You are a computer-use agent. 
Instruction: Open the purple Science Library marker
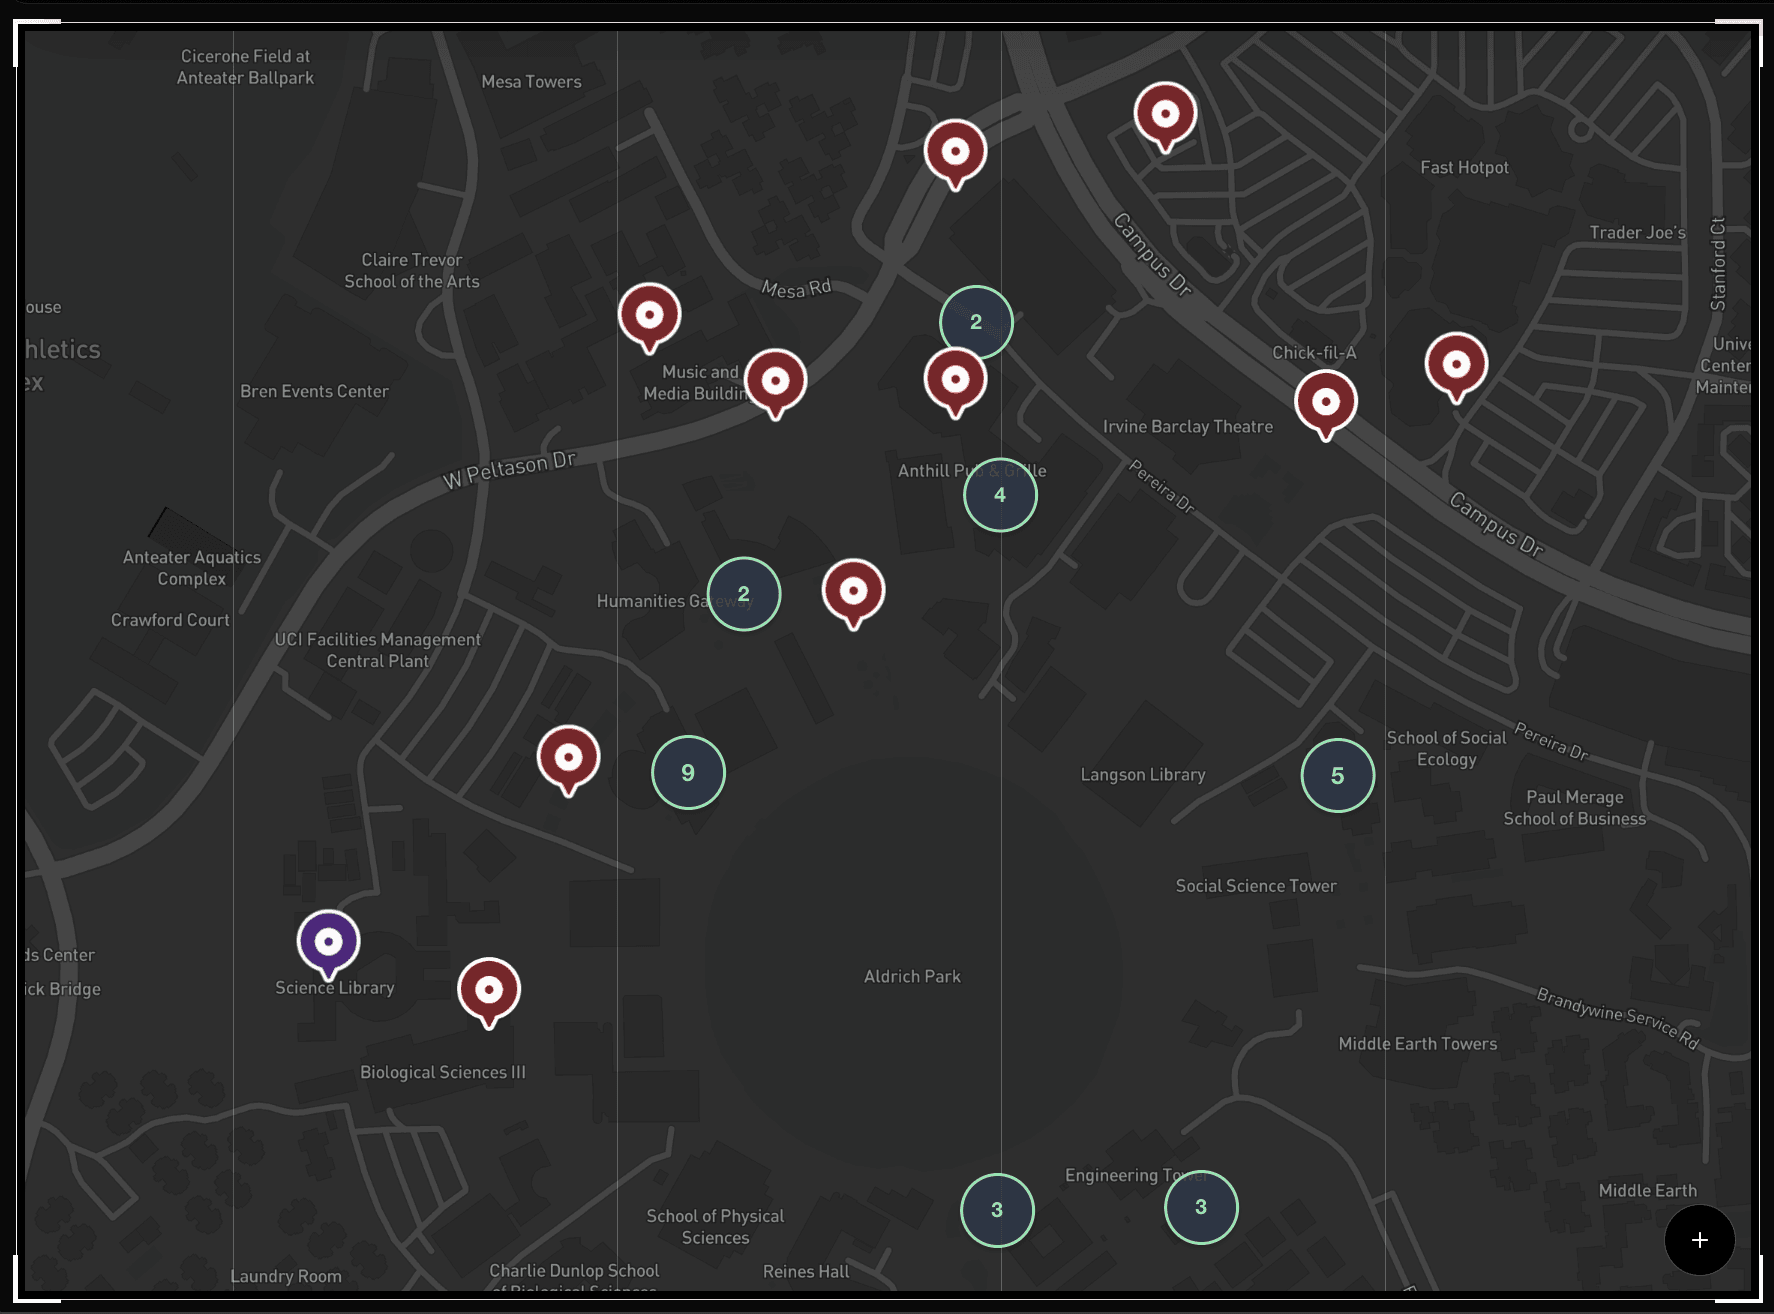(x=327, y=942)
